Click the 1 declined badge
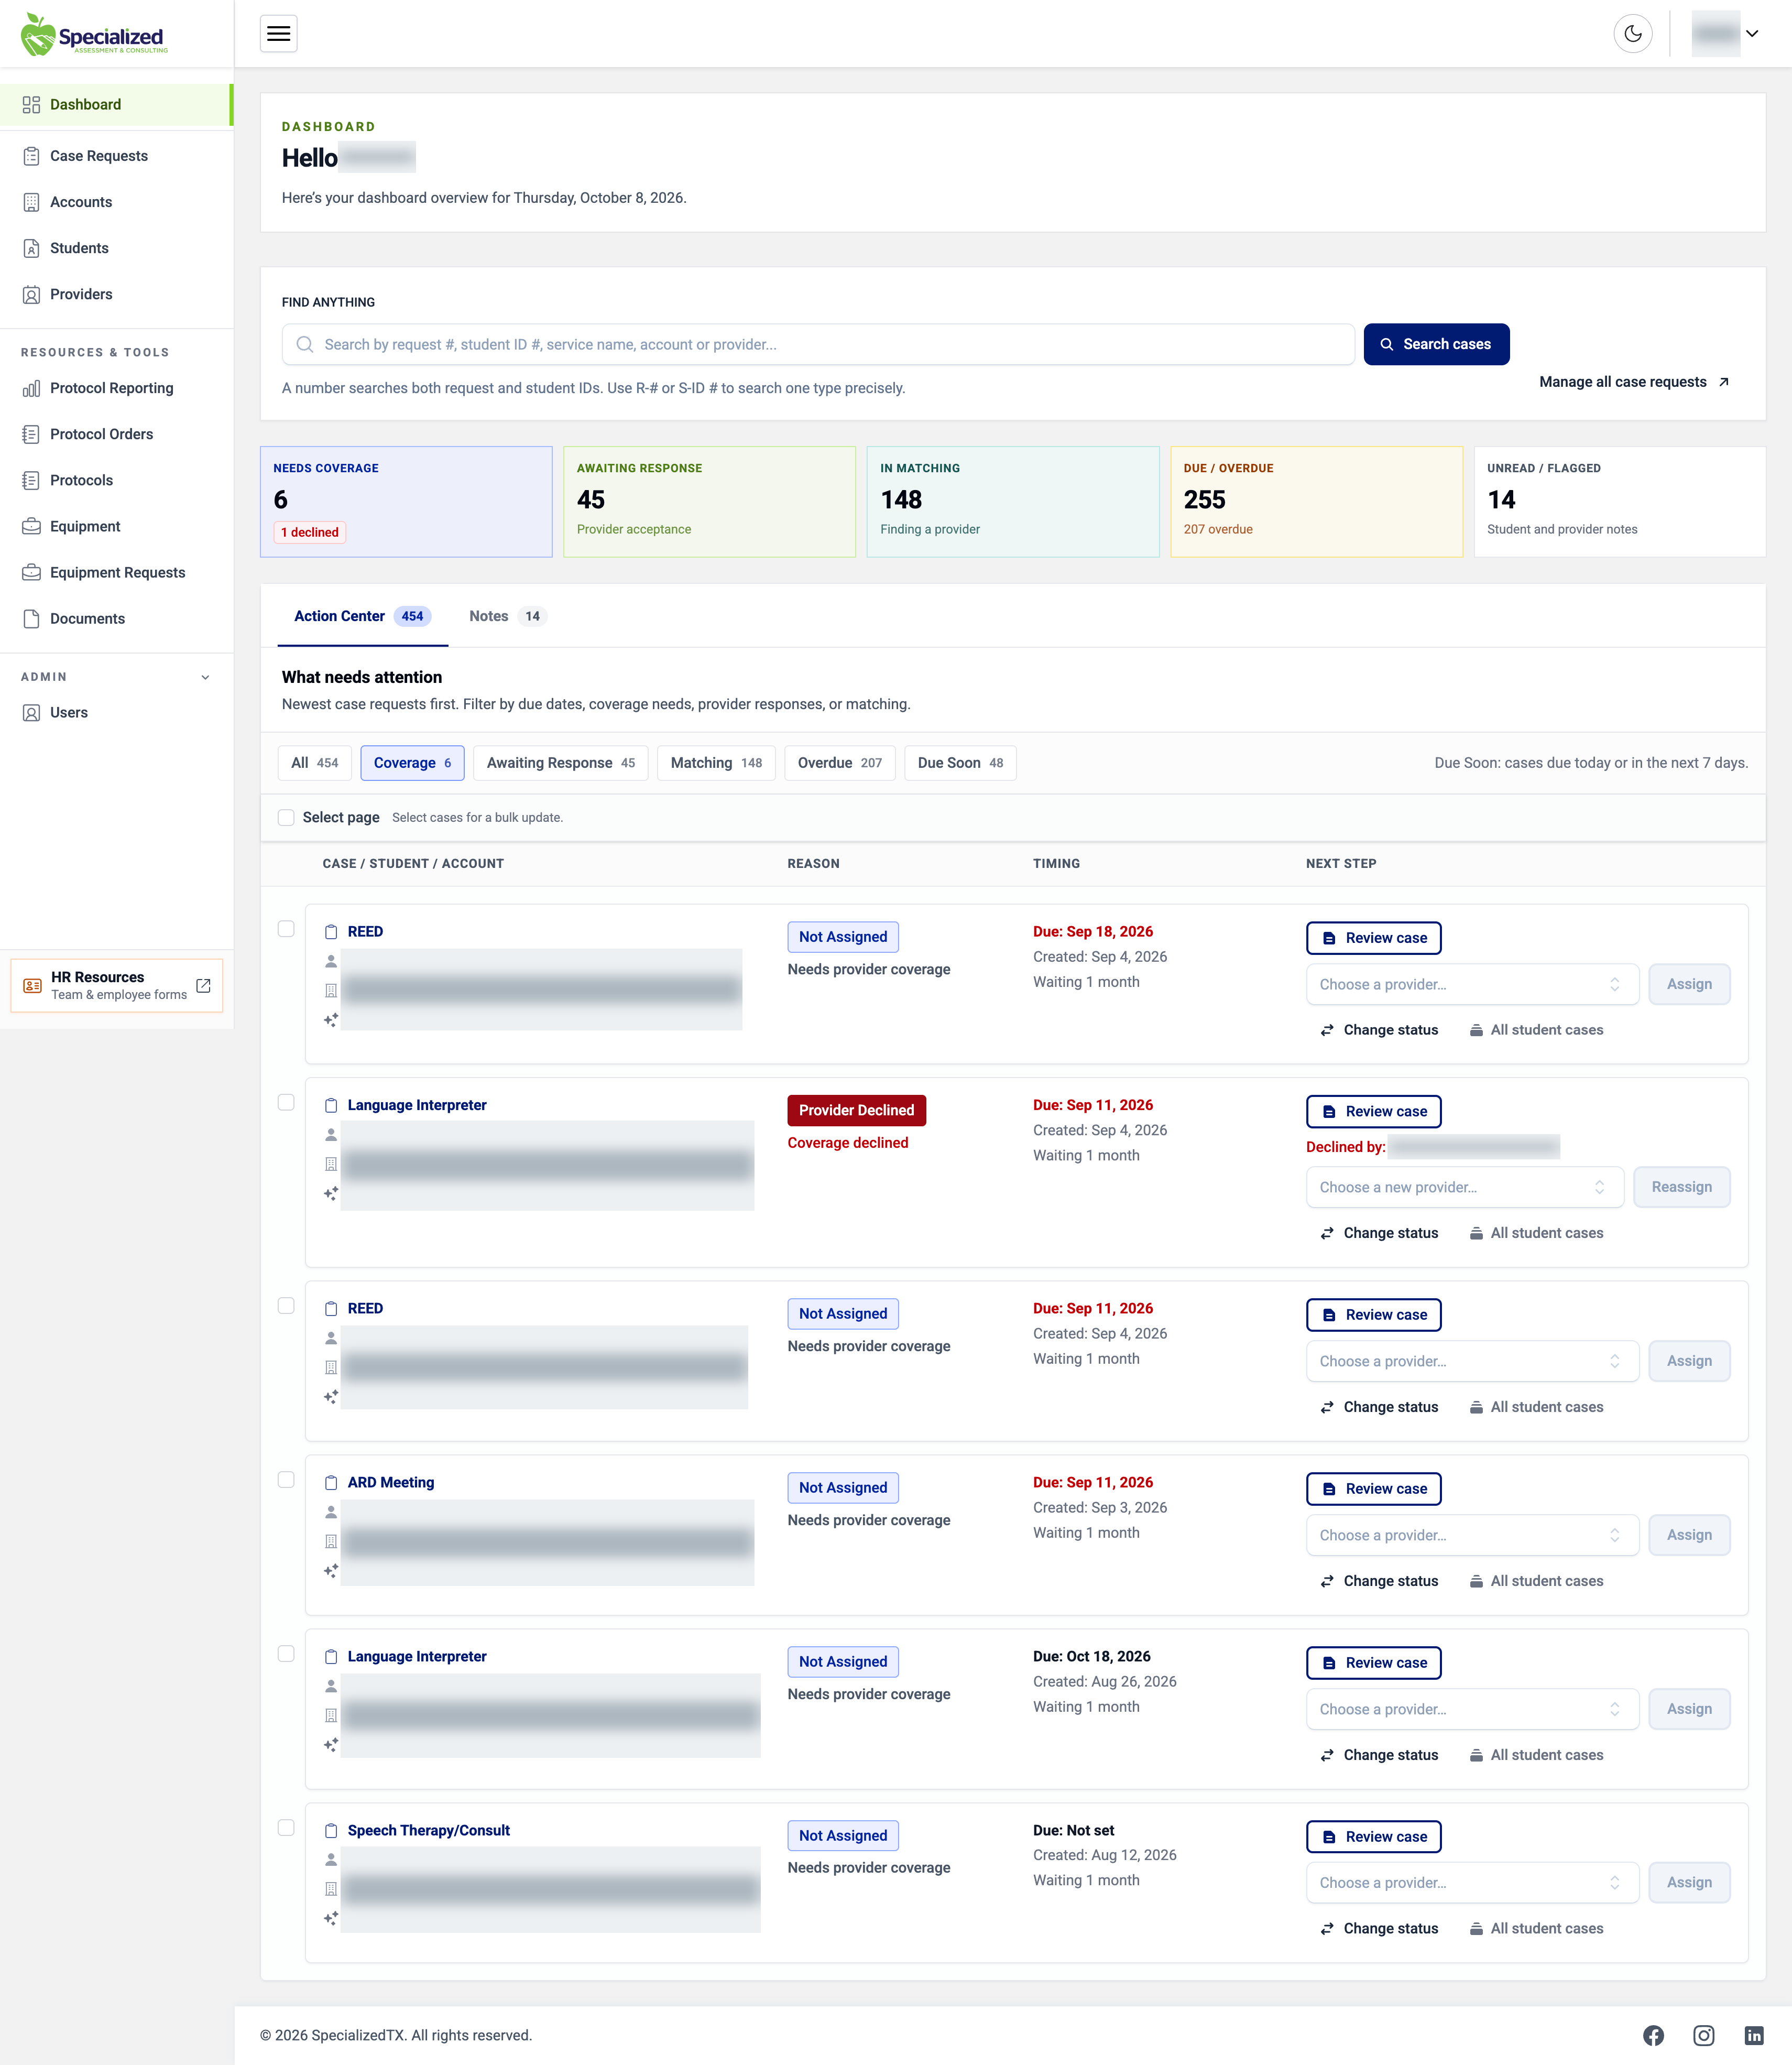Viewport: 1792px width, 2065px height. pyautogui.click(x=310, y=532)
